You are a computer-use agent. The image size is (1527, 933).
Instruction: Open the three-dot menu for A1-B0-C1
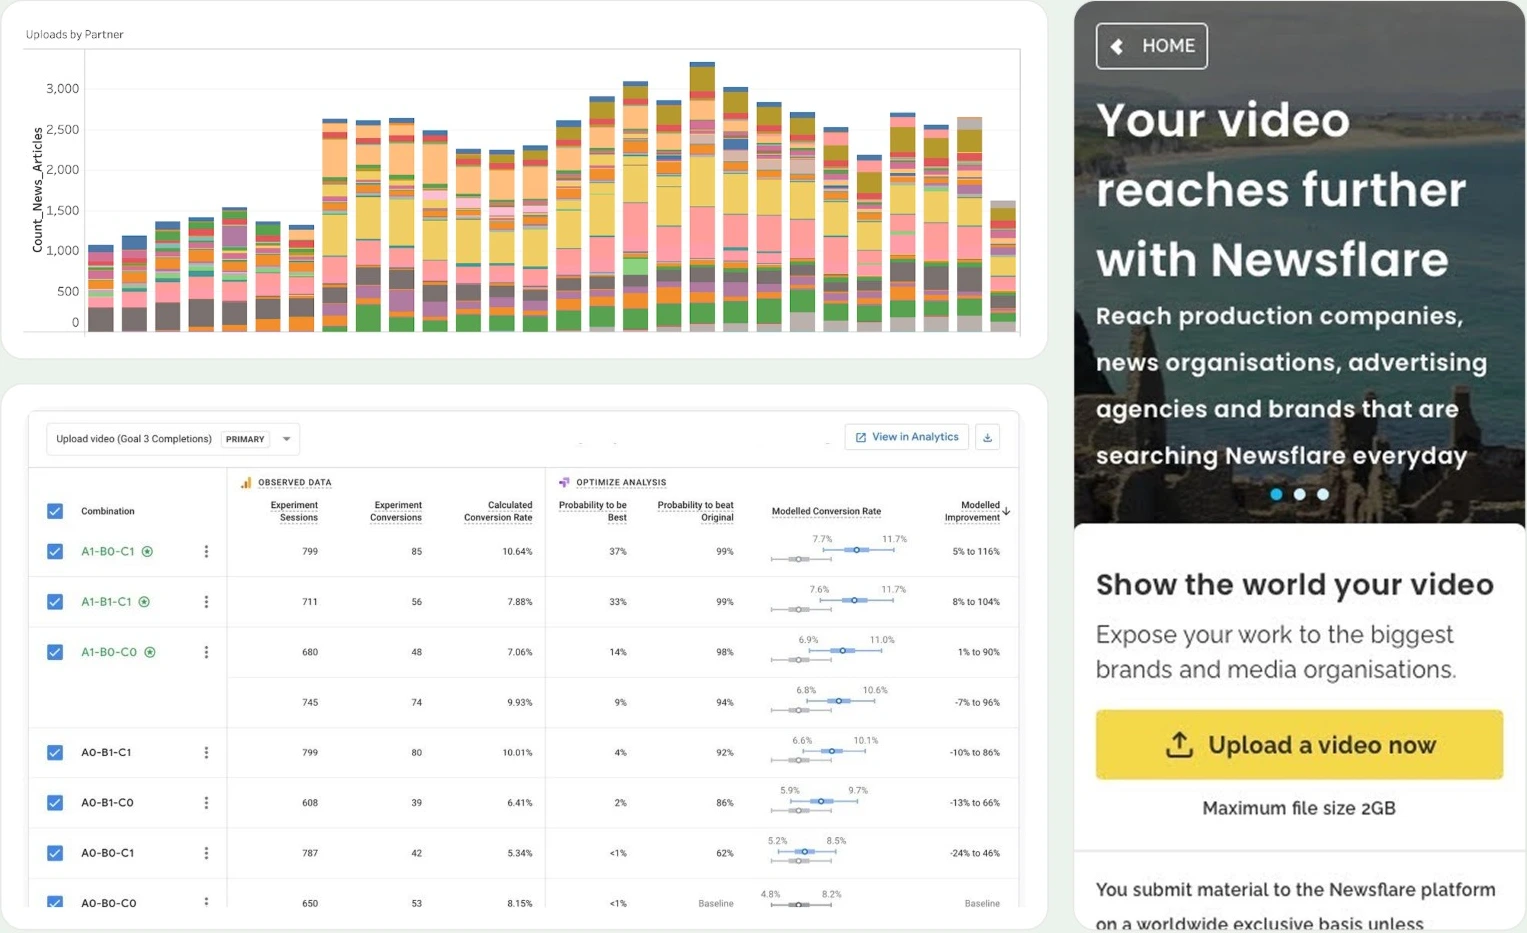click(206, 552)
